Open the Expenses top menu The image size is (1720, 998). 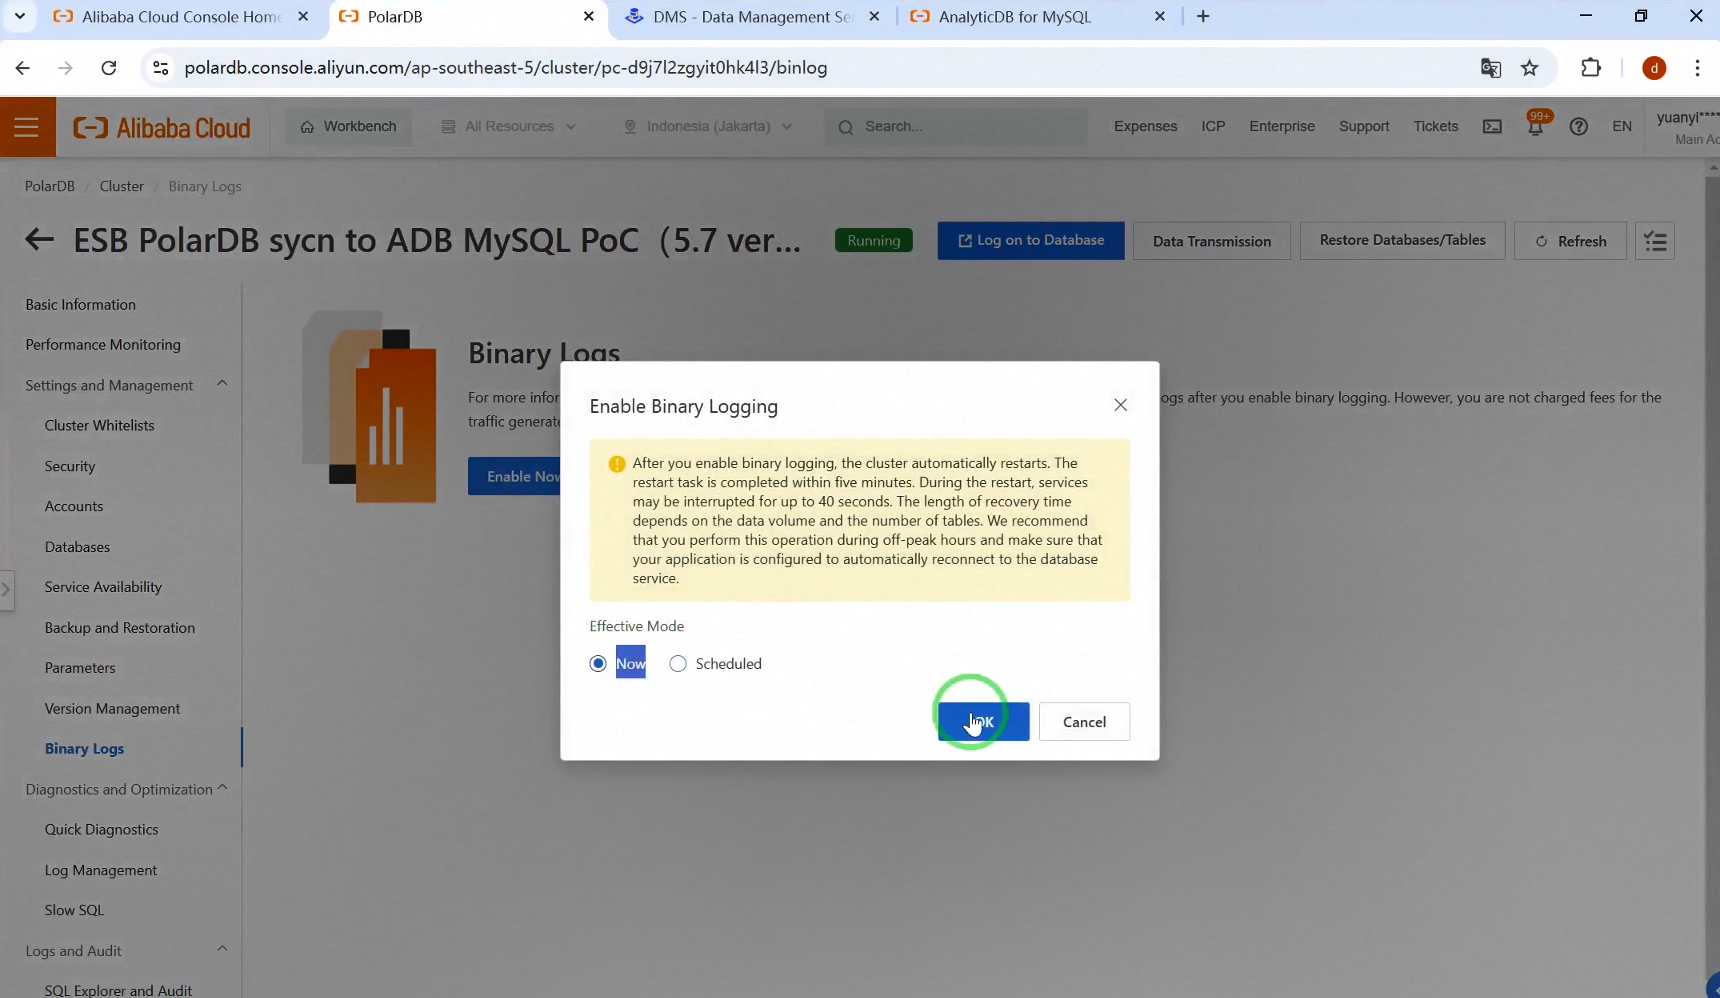pyautogui.click(x=1145, y=127)
